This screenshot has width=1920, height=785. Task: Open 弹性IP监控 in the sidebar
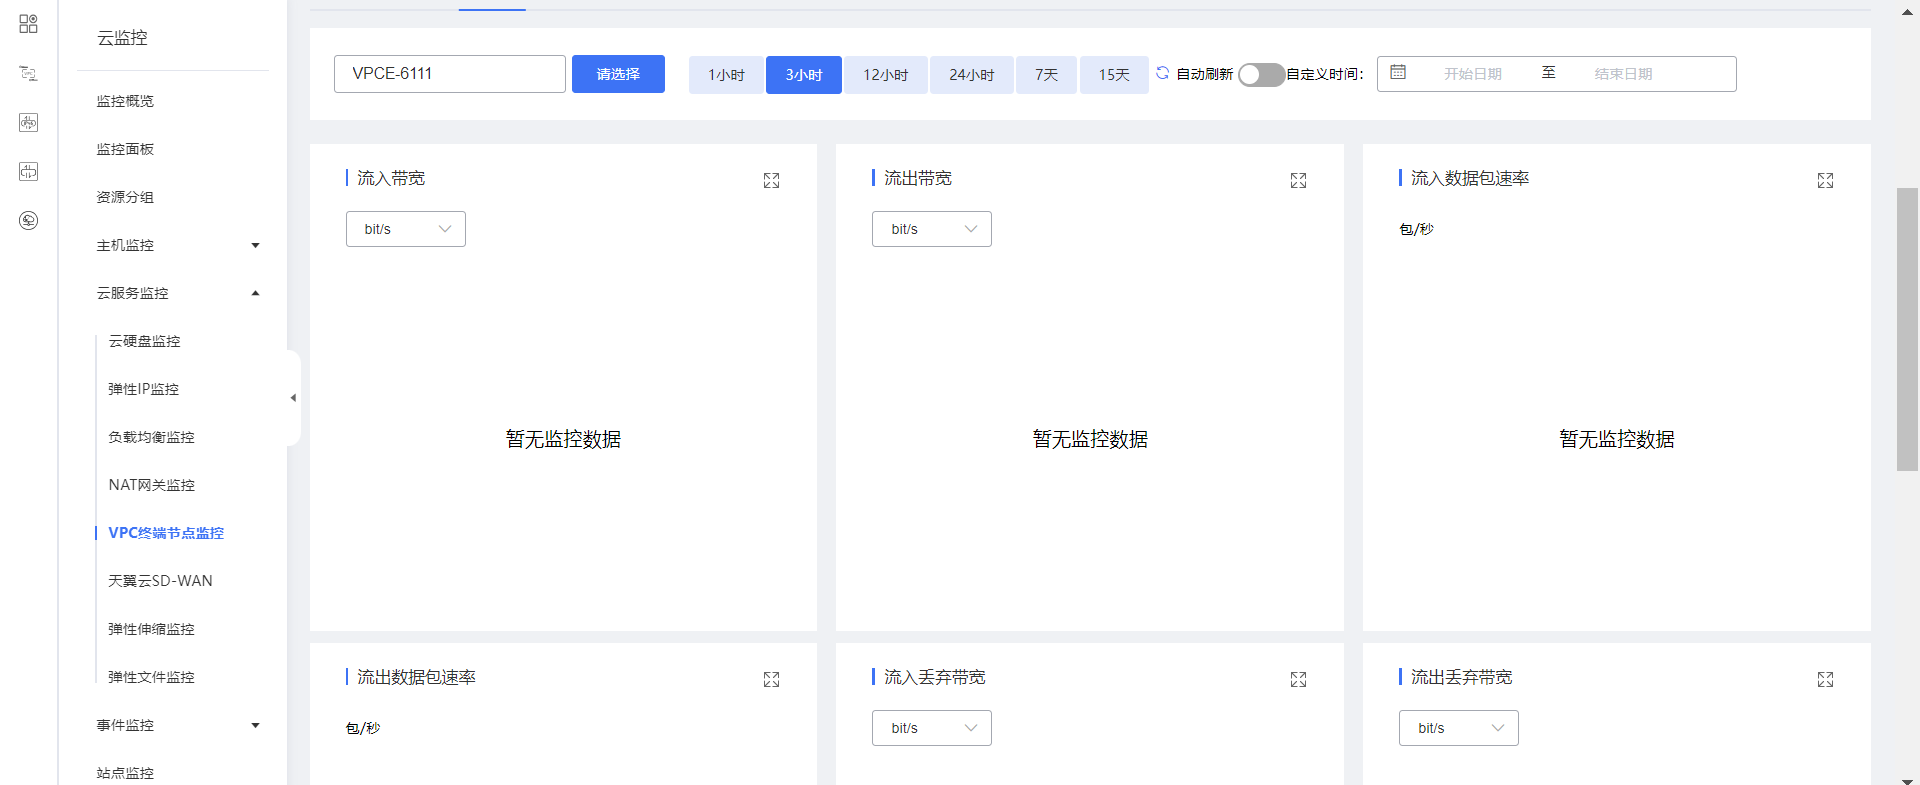click(x=144, y=389)
